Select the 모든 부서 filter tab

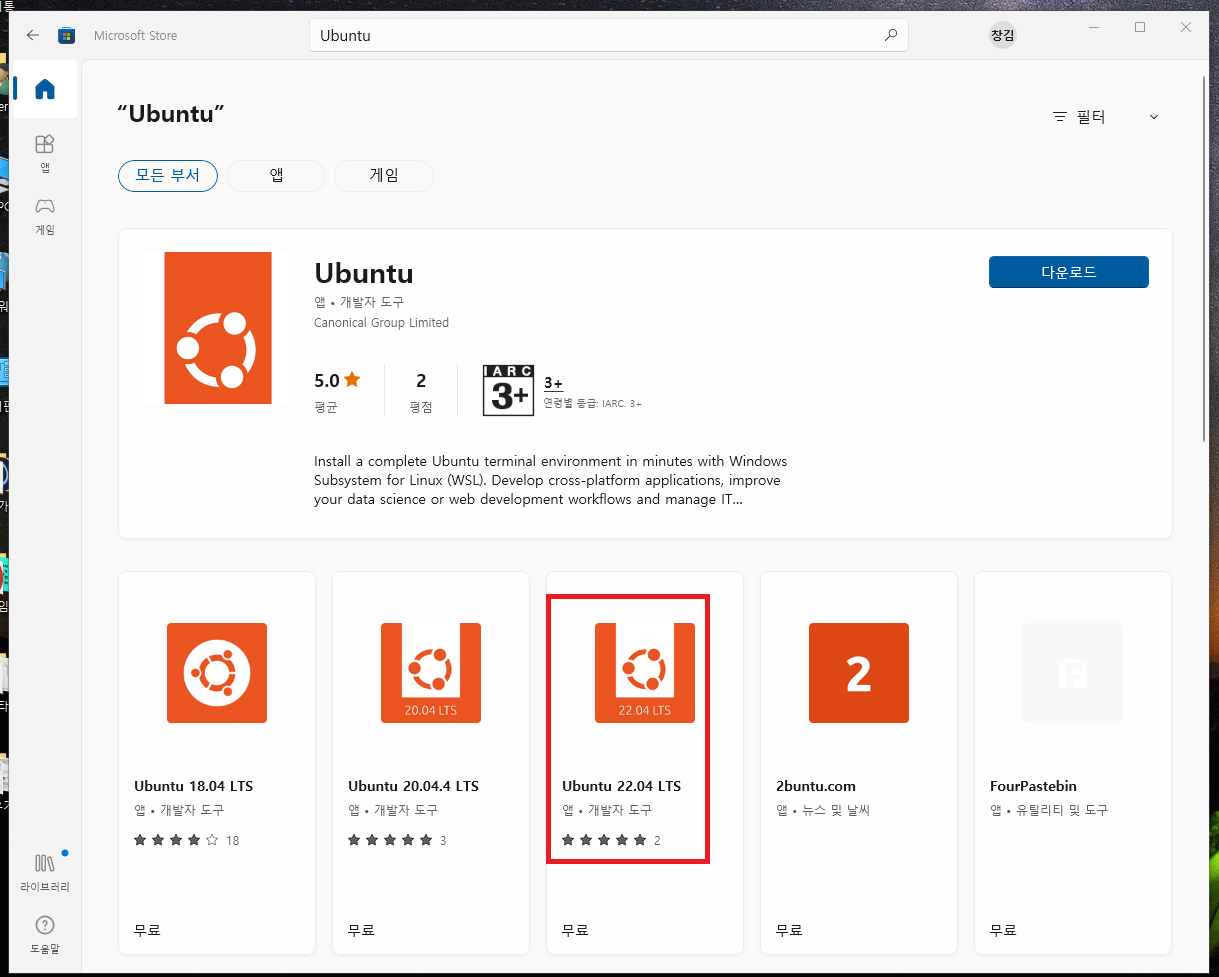(168, 175)
